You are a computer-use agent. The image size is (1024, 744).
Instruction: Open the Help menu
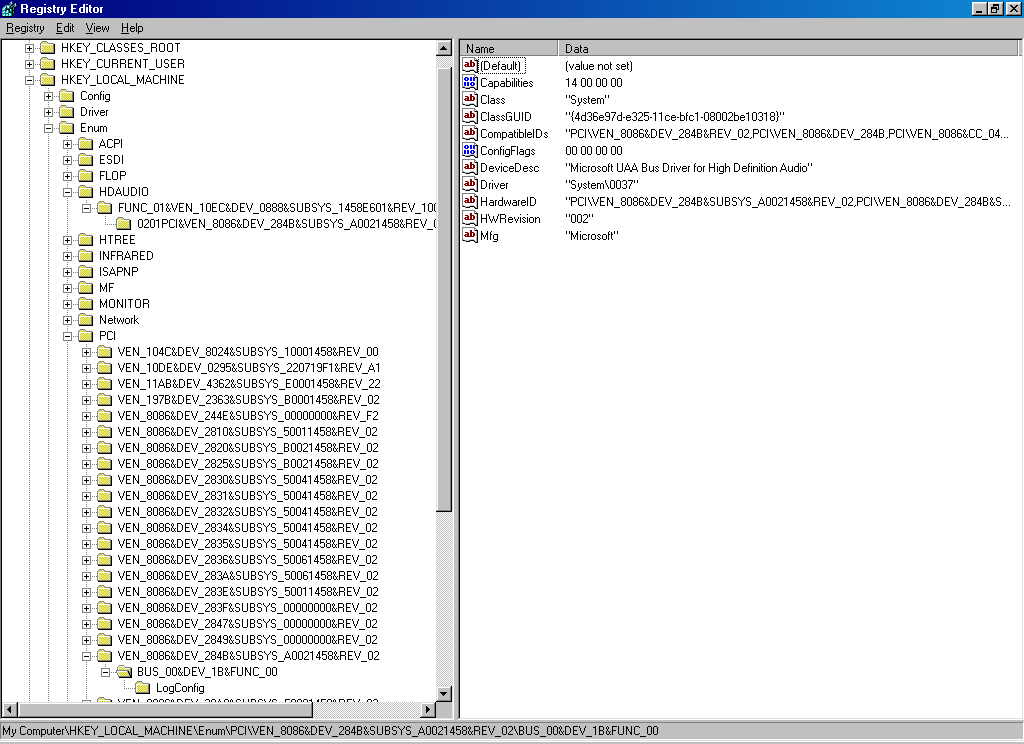coord(132,28)
